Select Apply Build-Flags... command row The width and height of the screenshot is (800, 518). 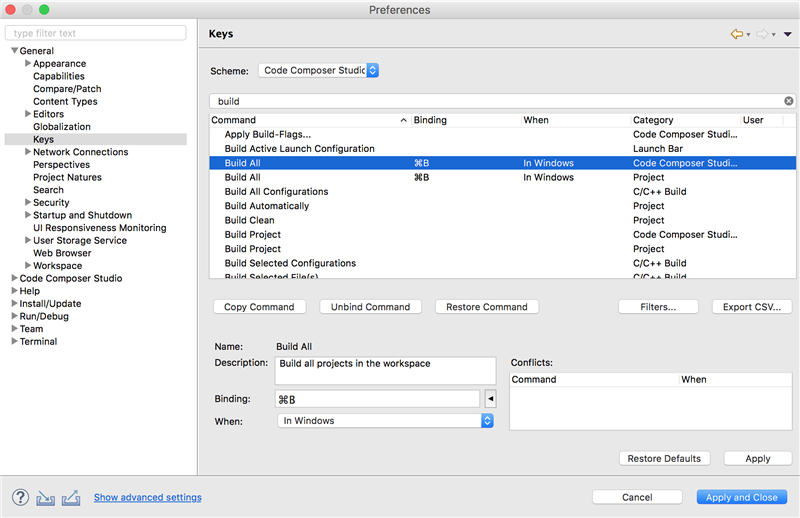[x=503, y=134]
